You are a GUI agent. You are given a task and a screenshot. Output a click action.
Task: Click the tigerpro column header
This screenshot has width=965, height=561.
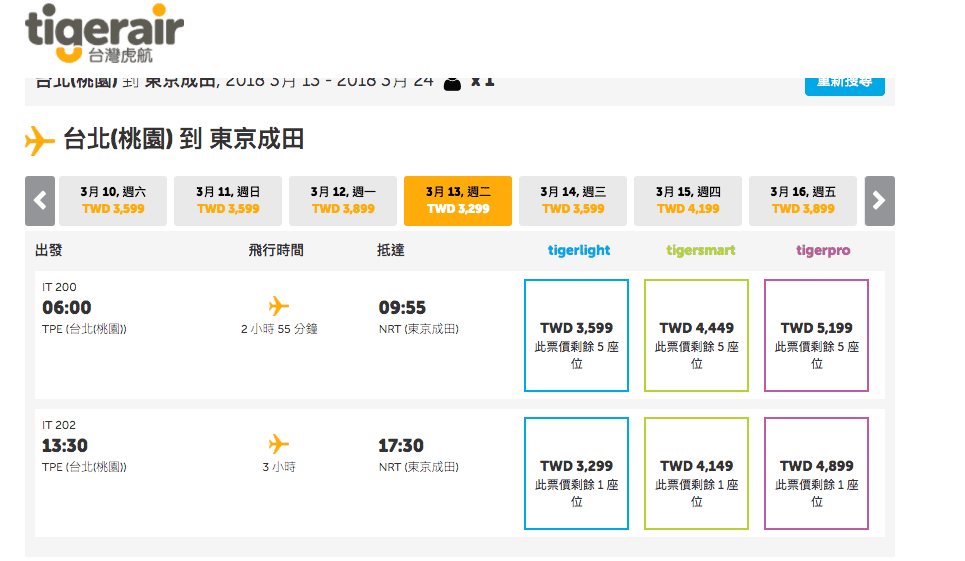pyautogui.click(x=823, y=250)
